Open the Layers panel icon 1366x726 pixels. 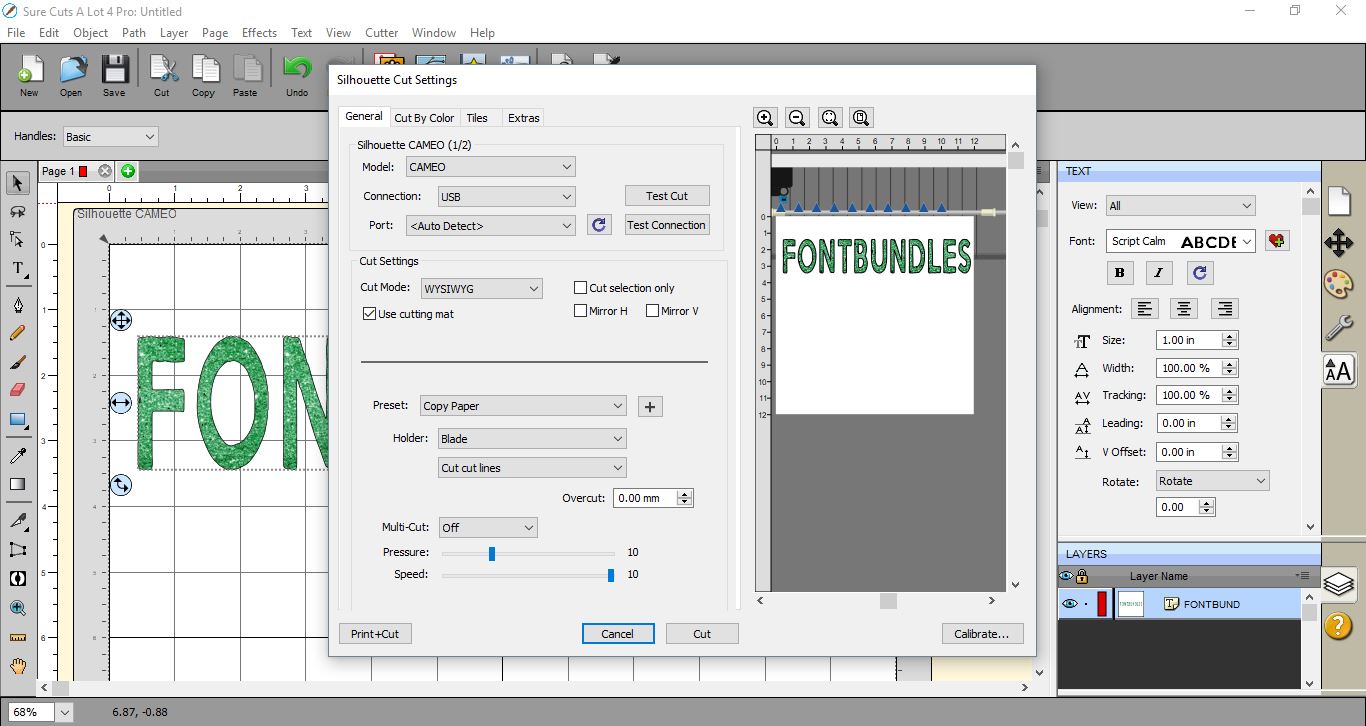coord(1338,582)
